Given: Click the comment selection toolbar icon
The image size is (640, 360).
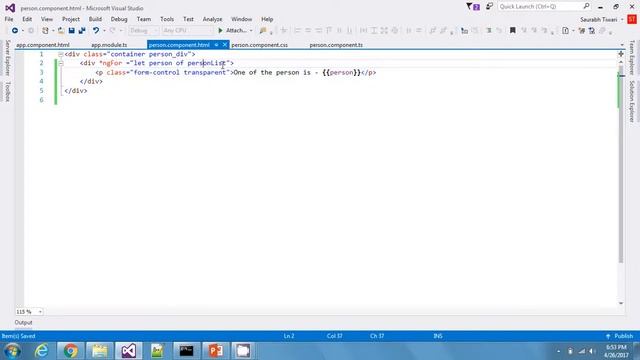Looking at the screenshot, I should pos(489,31).
